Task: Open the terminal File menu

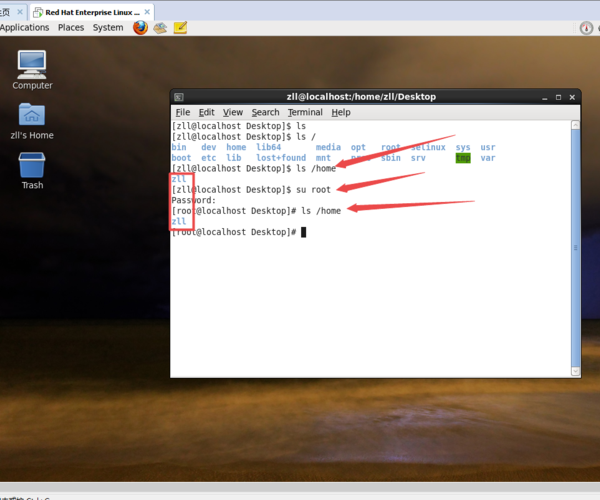Action: 183,112
